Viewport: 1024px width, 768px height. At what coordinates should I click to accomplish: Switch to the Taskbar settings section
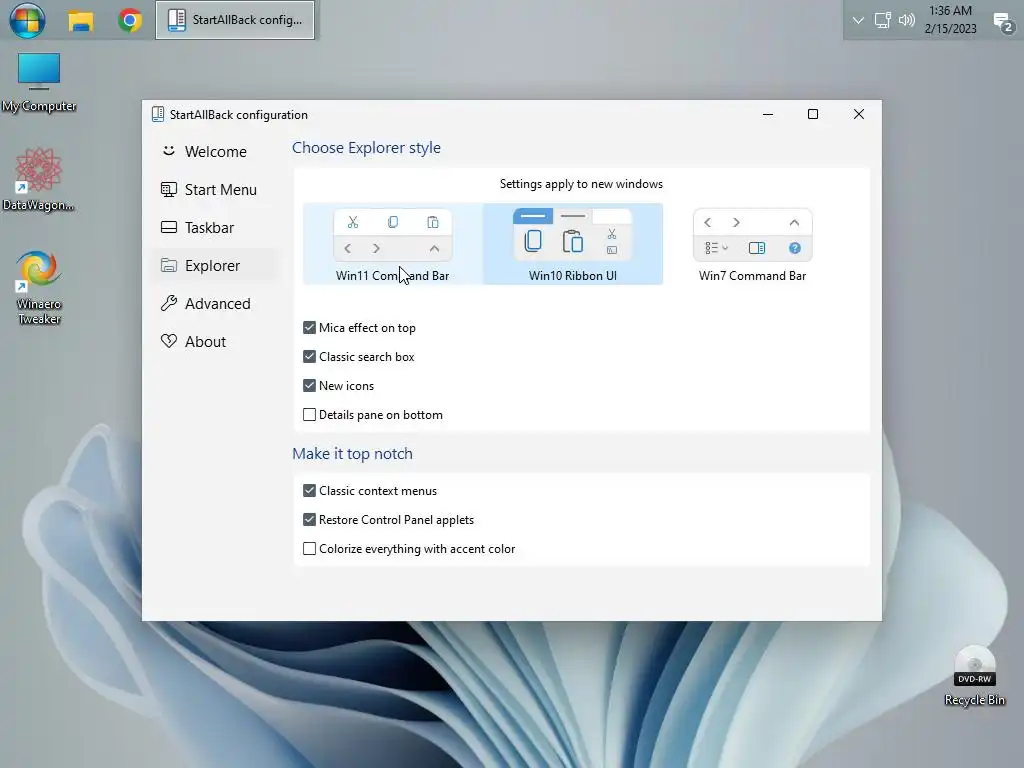coord(215,227)
